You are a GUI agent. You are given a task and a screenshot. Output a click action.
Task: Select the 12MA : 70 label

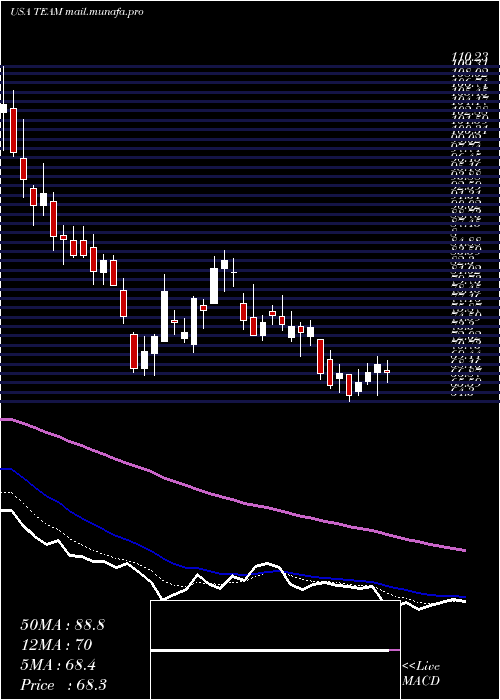pos(56,645)
